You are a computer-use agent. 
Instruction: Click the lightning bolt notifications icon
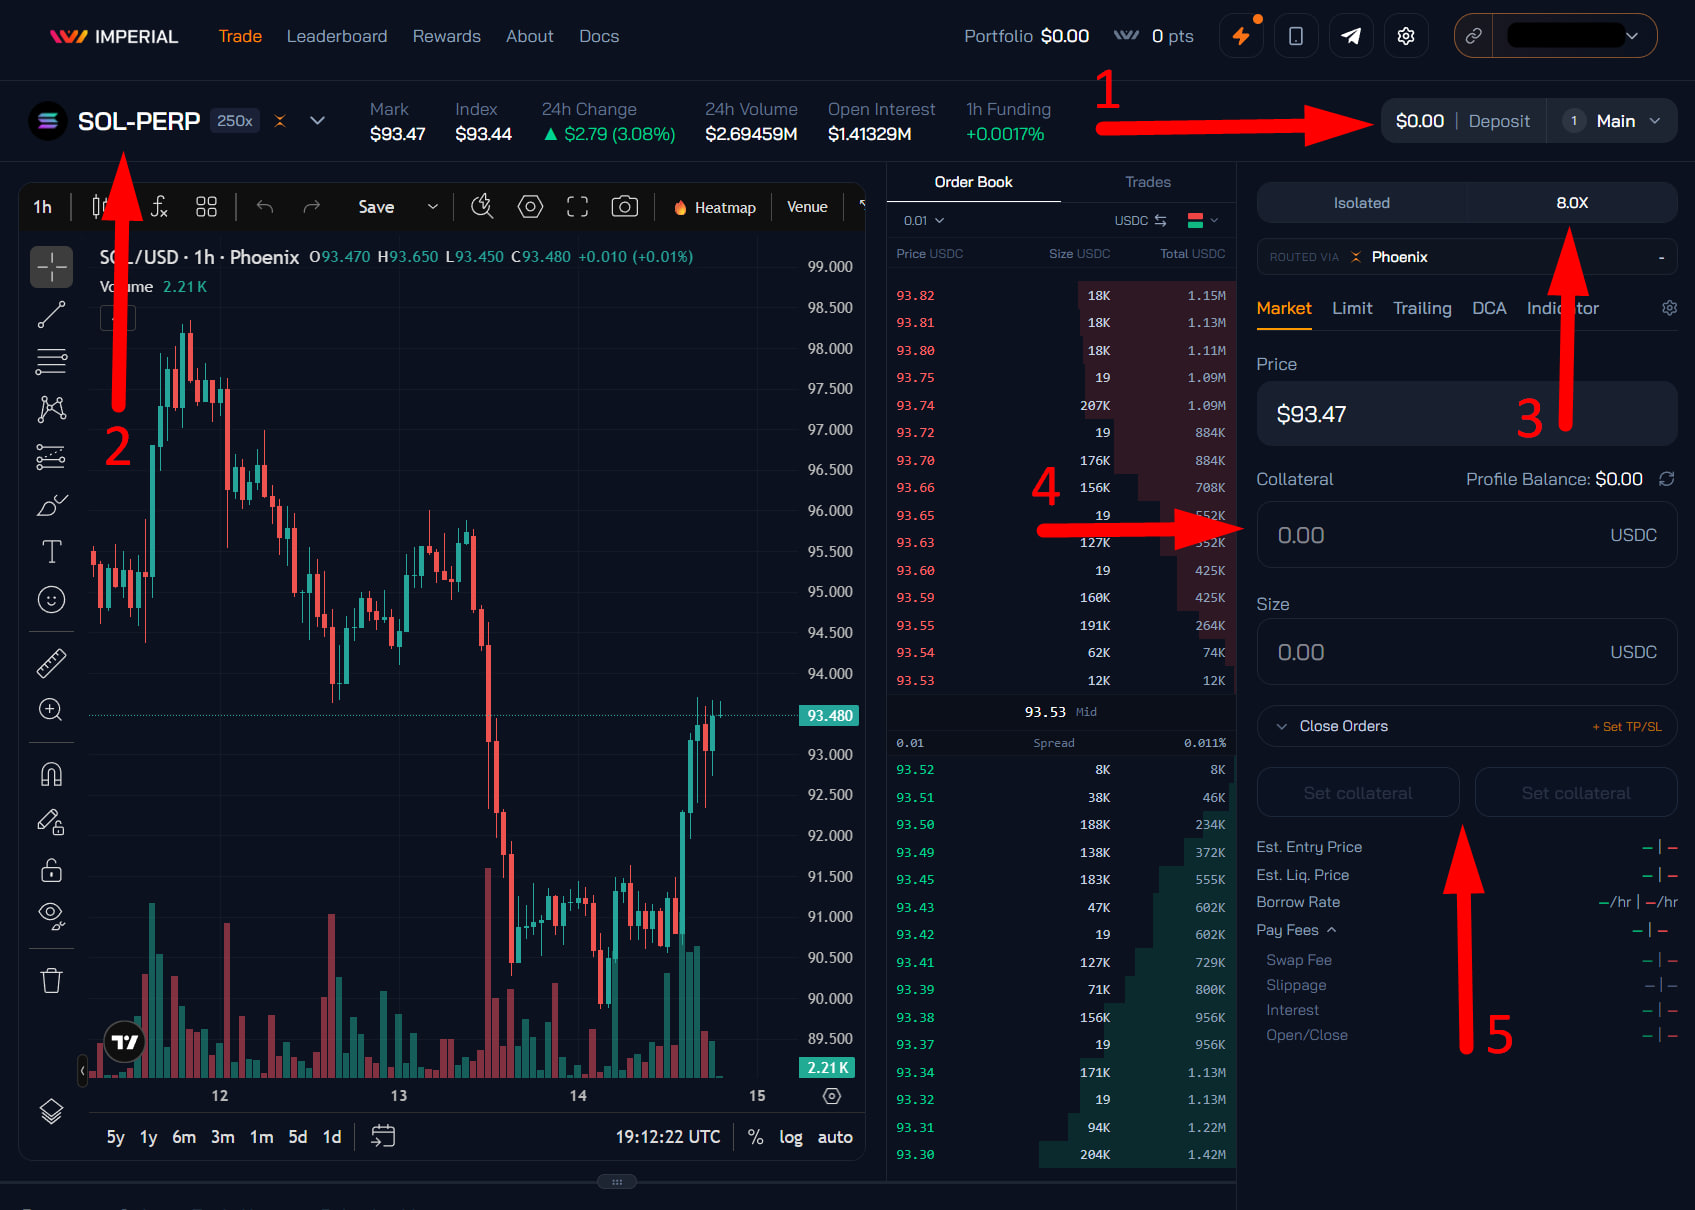pos(1241,36)
